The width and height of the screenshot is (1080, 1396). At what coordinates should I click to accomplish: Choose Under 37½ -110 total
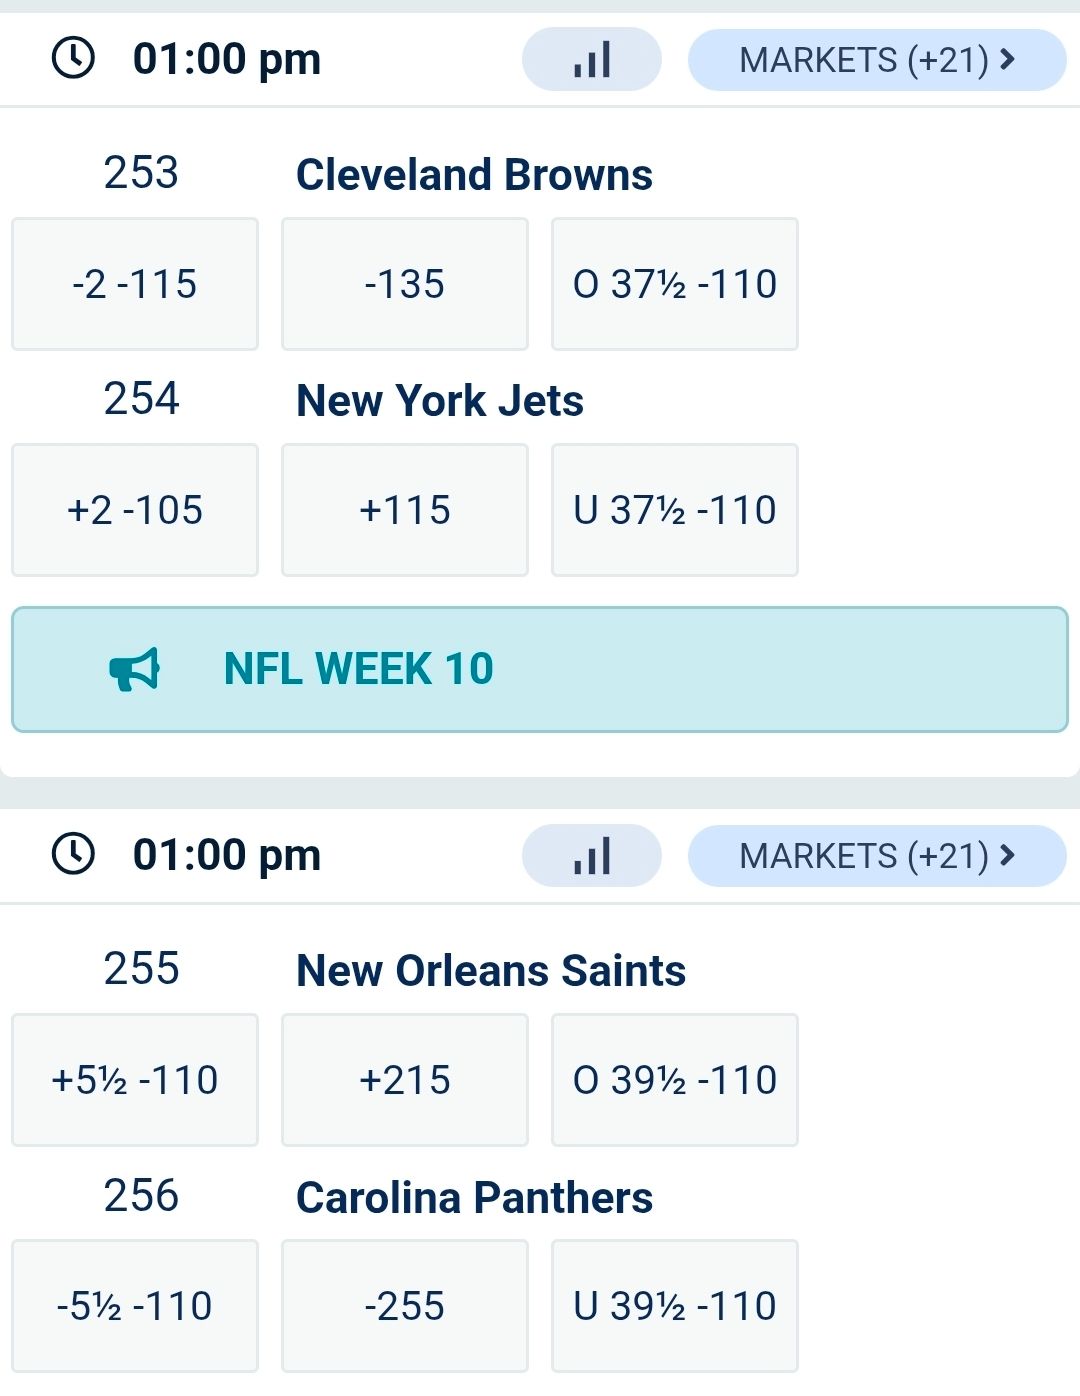675,510
